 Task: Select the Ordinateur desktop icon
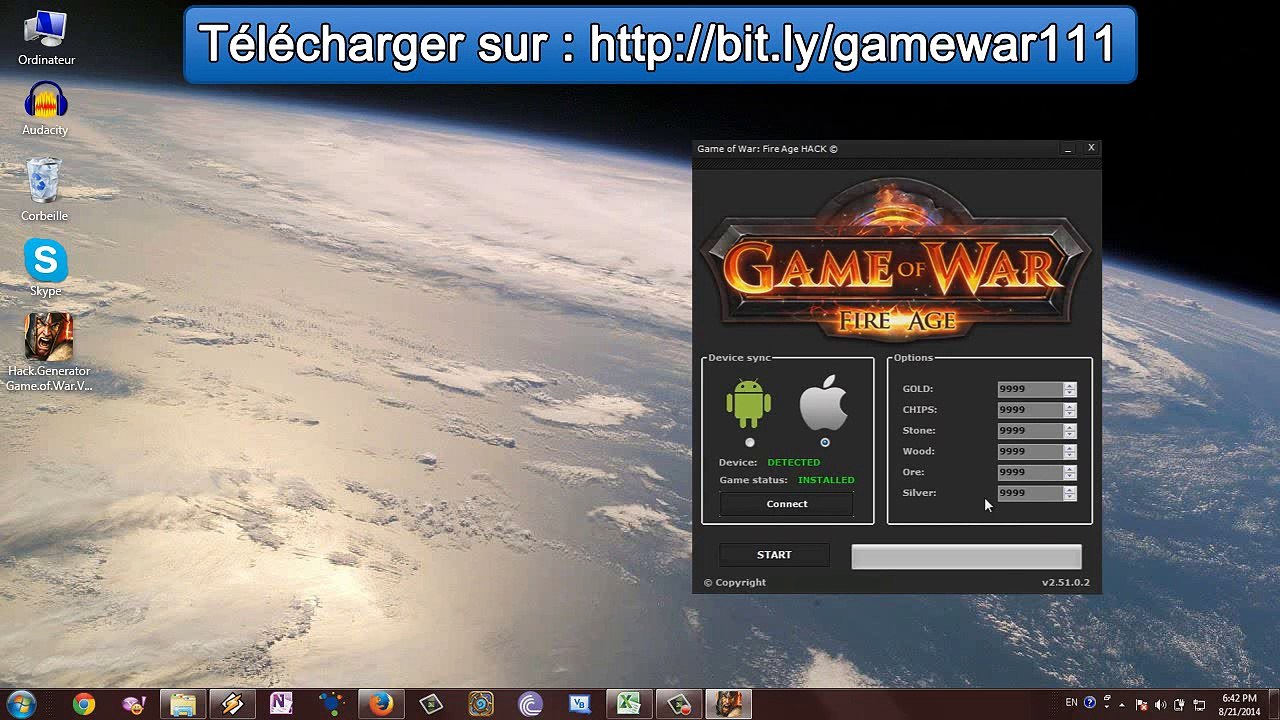46,38
